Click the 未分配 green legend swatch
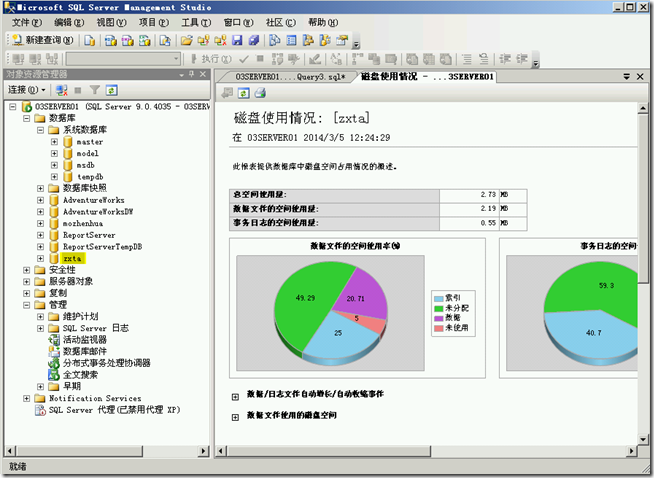 point(438,309)
